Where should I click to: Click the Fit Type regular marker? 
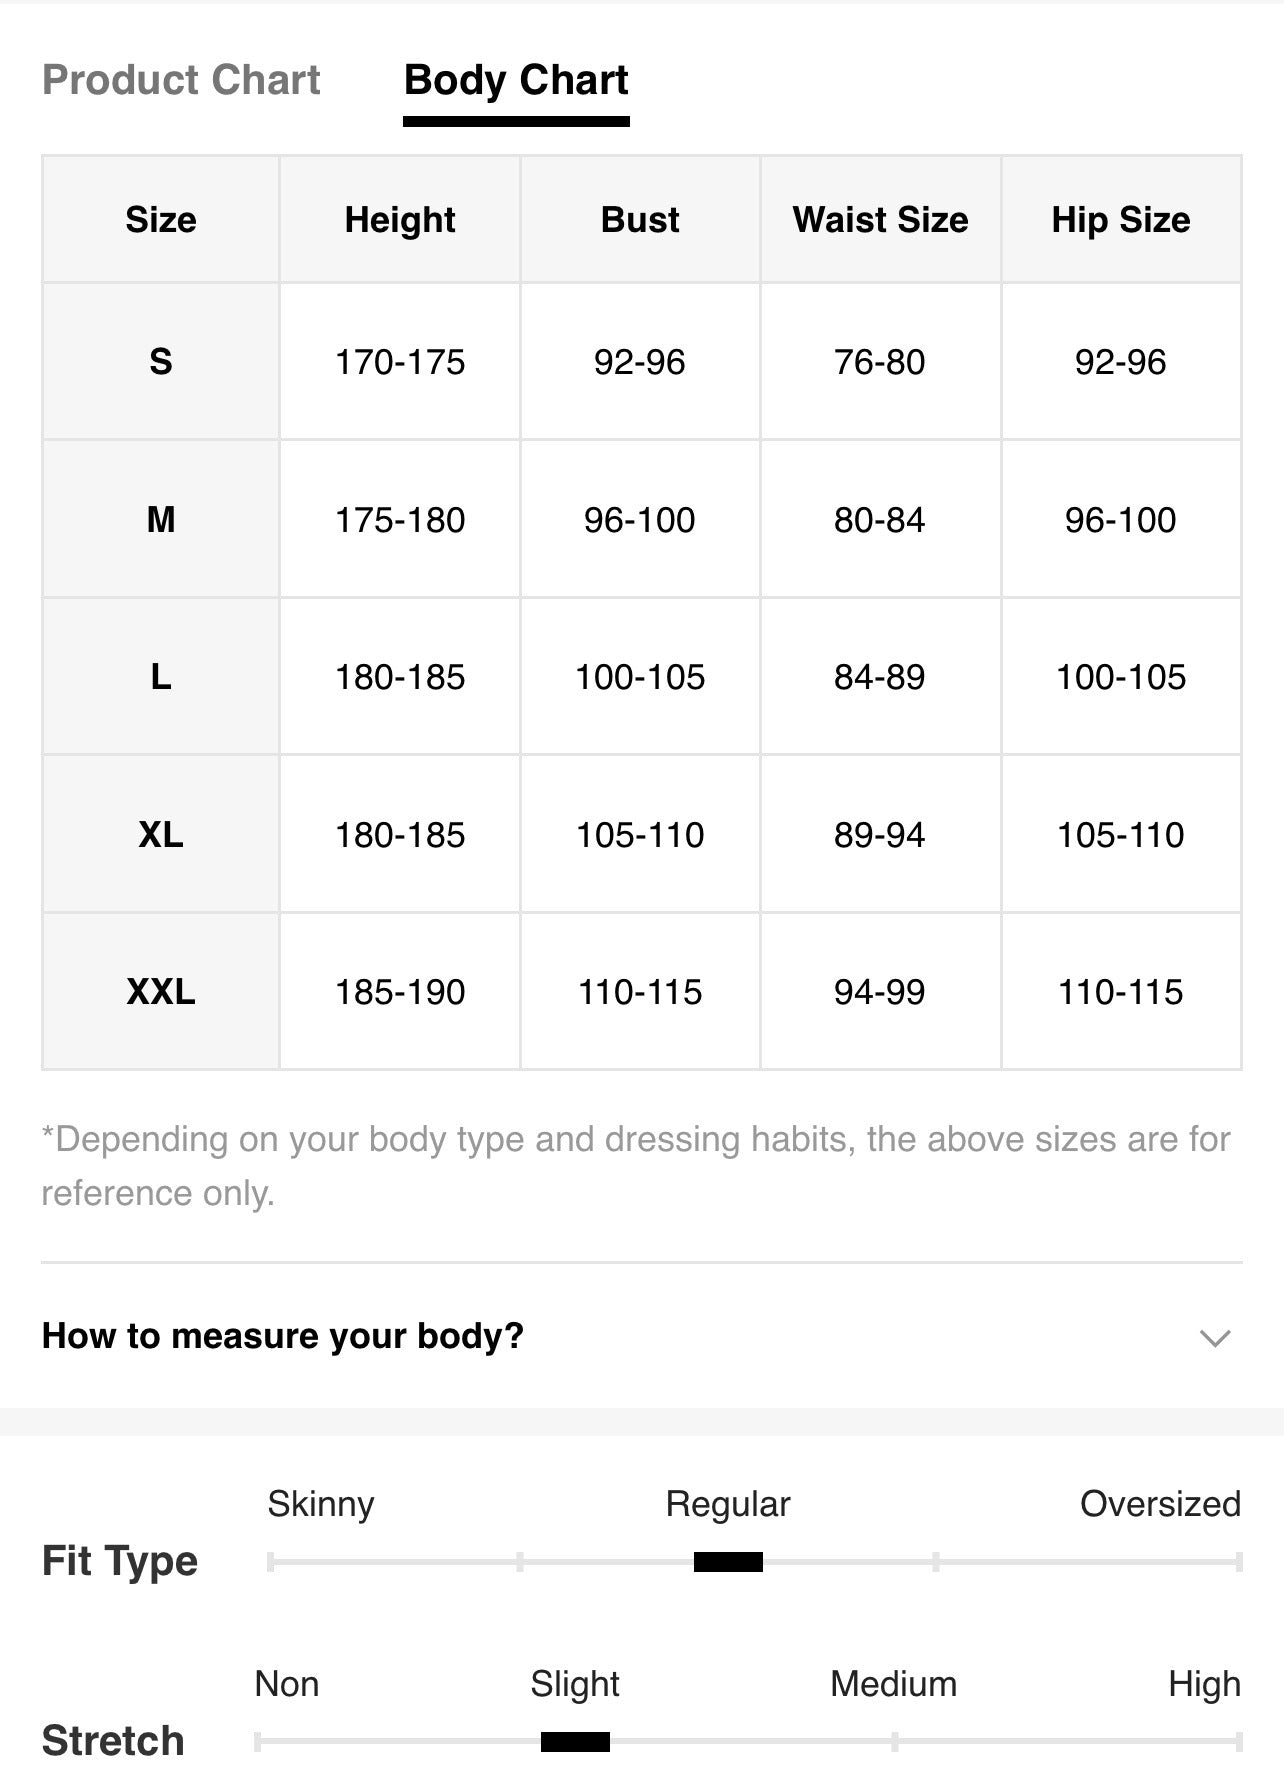coord(728,1562)
